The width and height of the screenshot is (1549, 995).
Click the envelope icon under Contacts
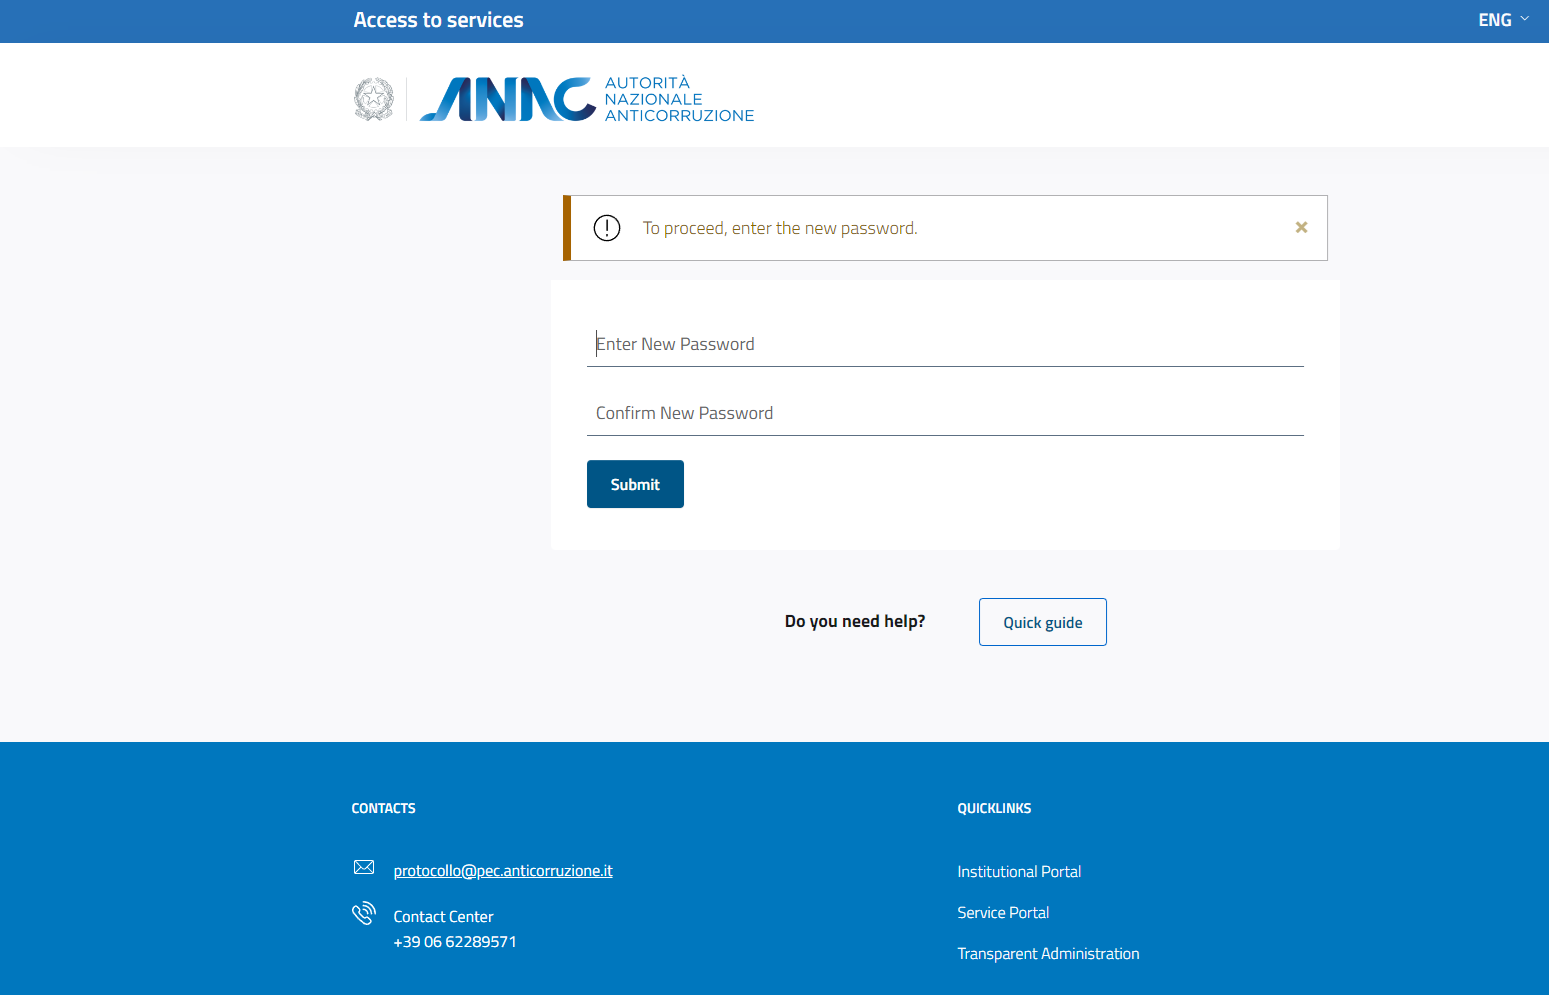tap(364, 867)
